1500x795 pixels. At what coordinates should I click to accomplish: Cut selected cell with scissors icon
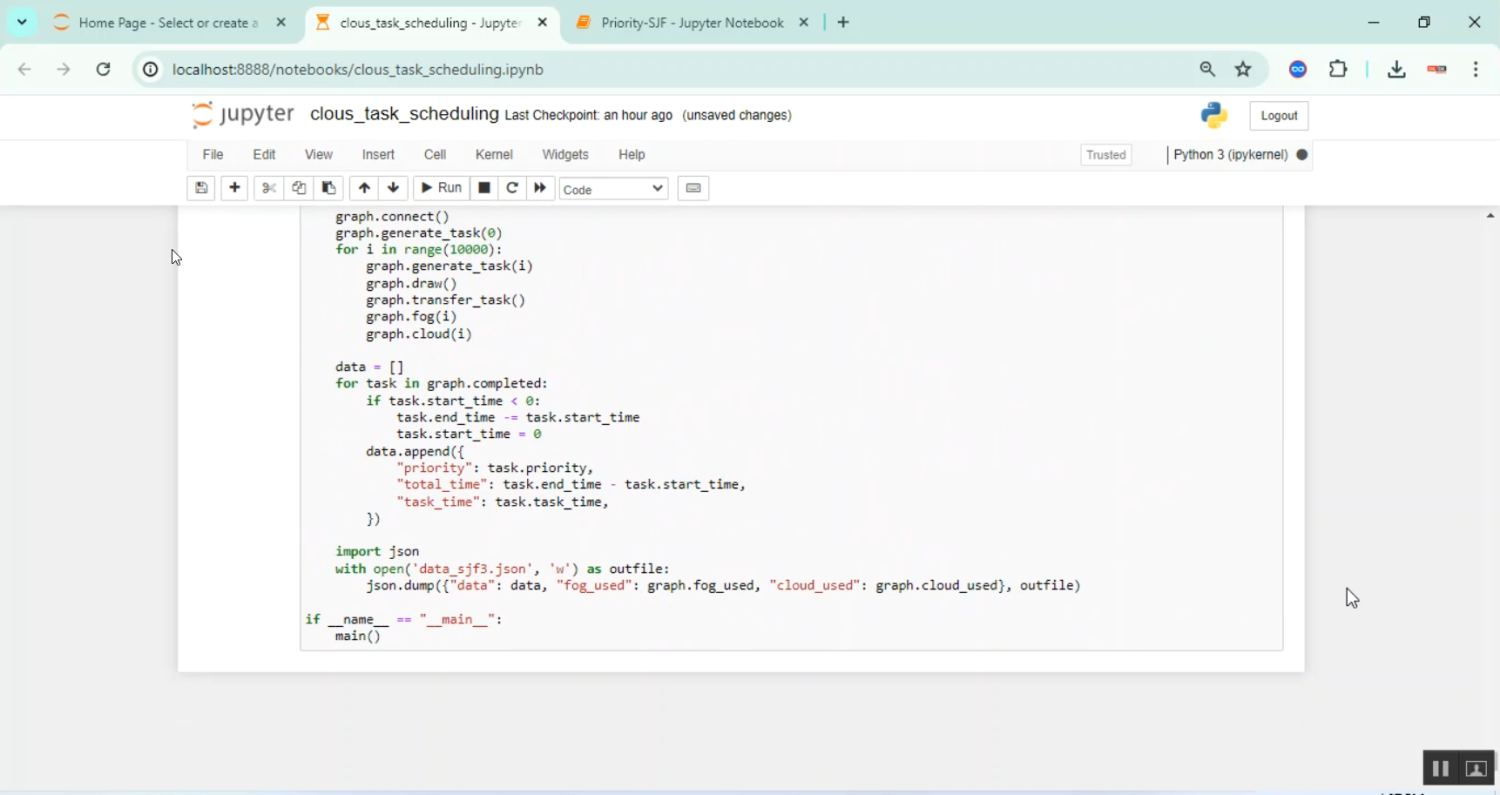tap(268, 188)
